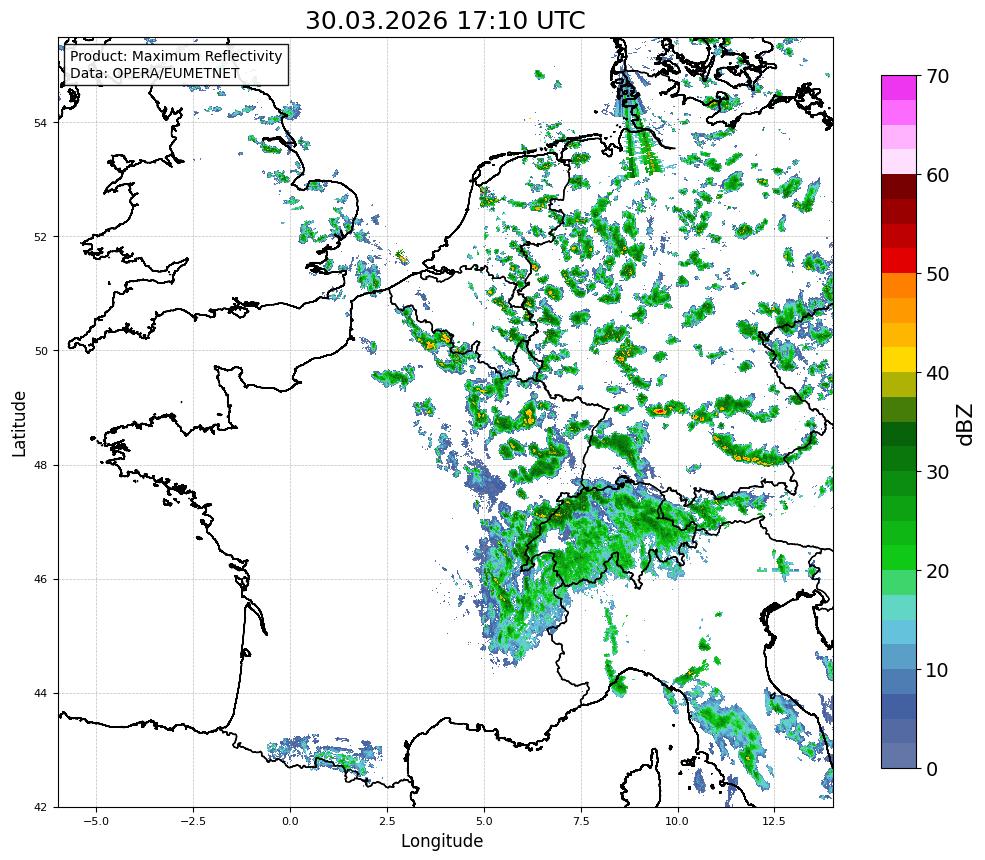Viewport: 985px width, 860px height.
Task: Click the 'Latitude' axis label
Action: (x=19, y=423)
